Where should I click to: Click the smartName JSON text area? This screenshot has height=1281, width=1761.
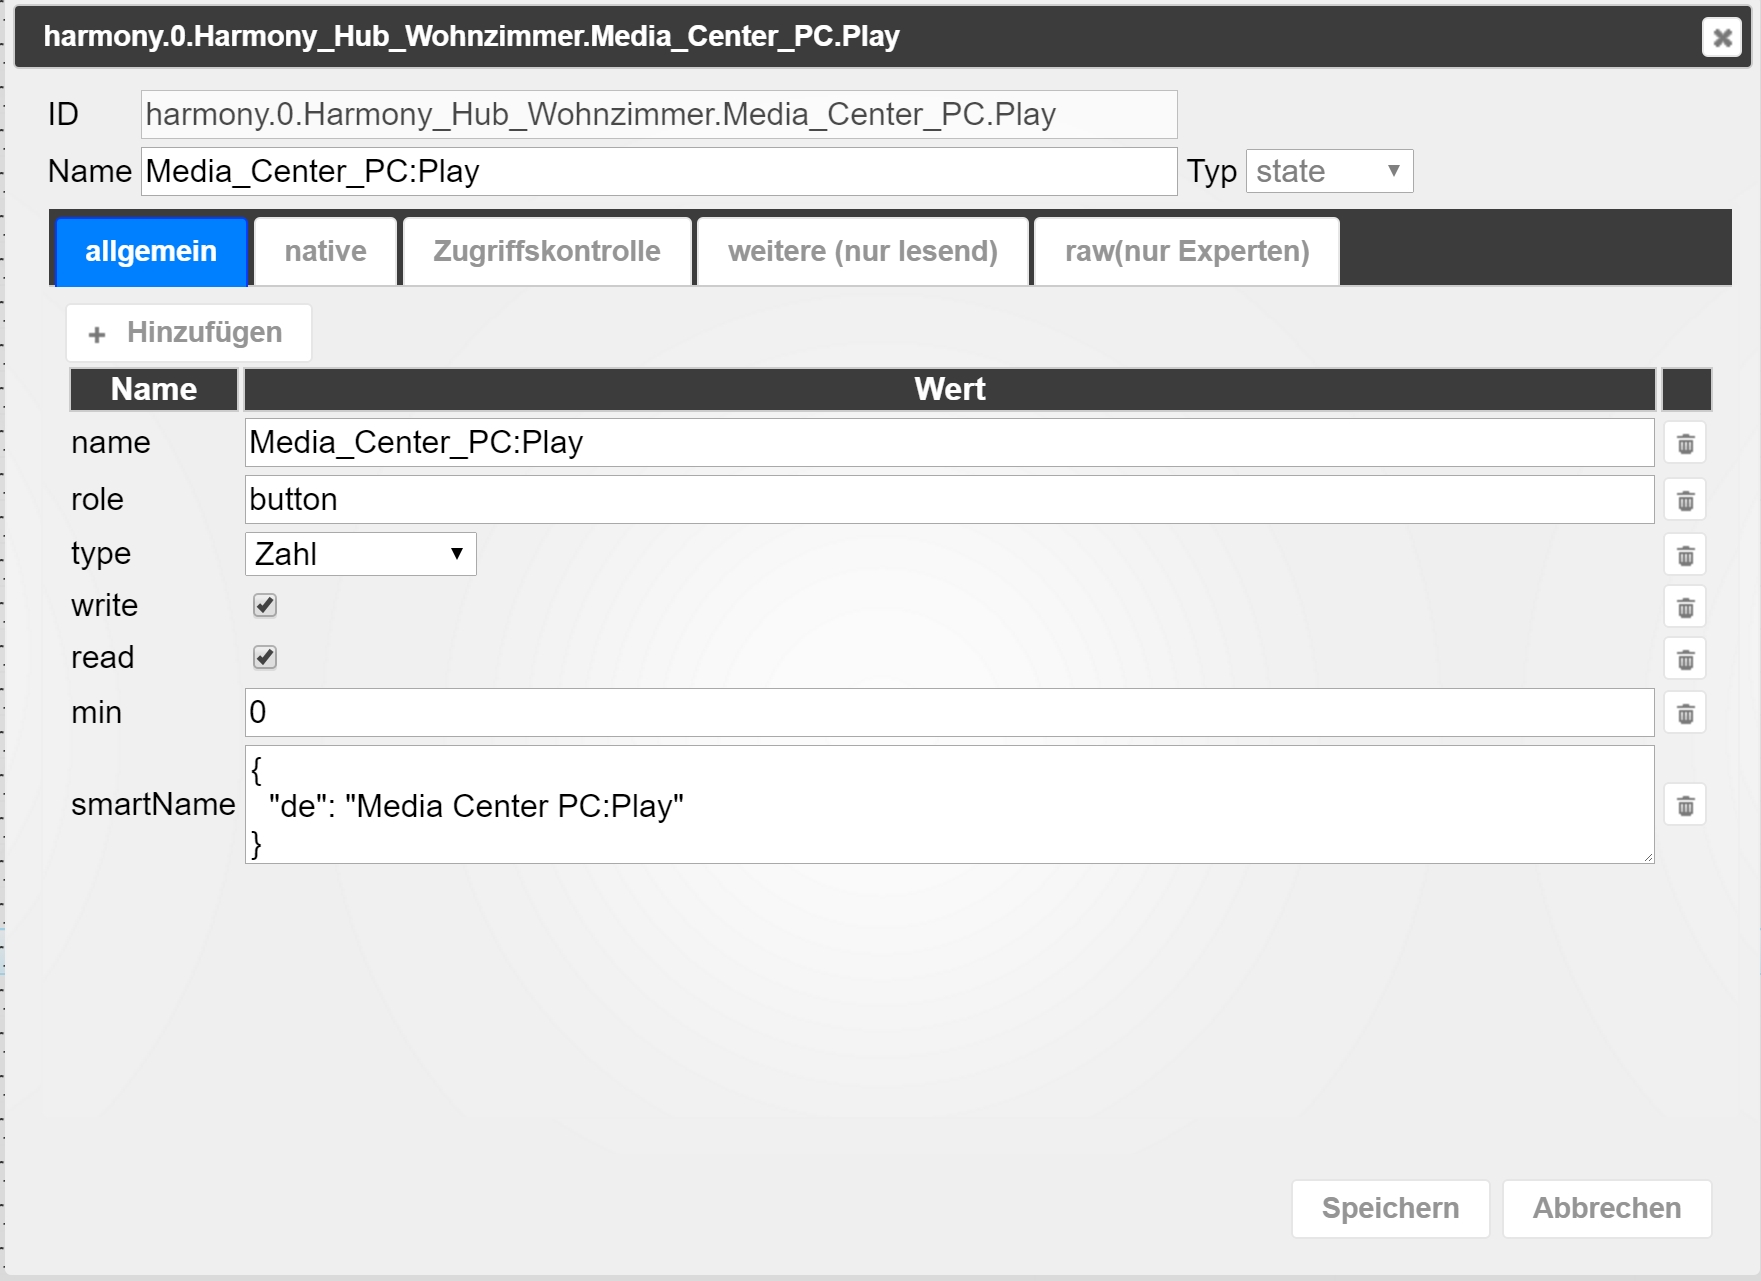[950, 804]
